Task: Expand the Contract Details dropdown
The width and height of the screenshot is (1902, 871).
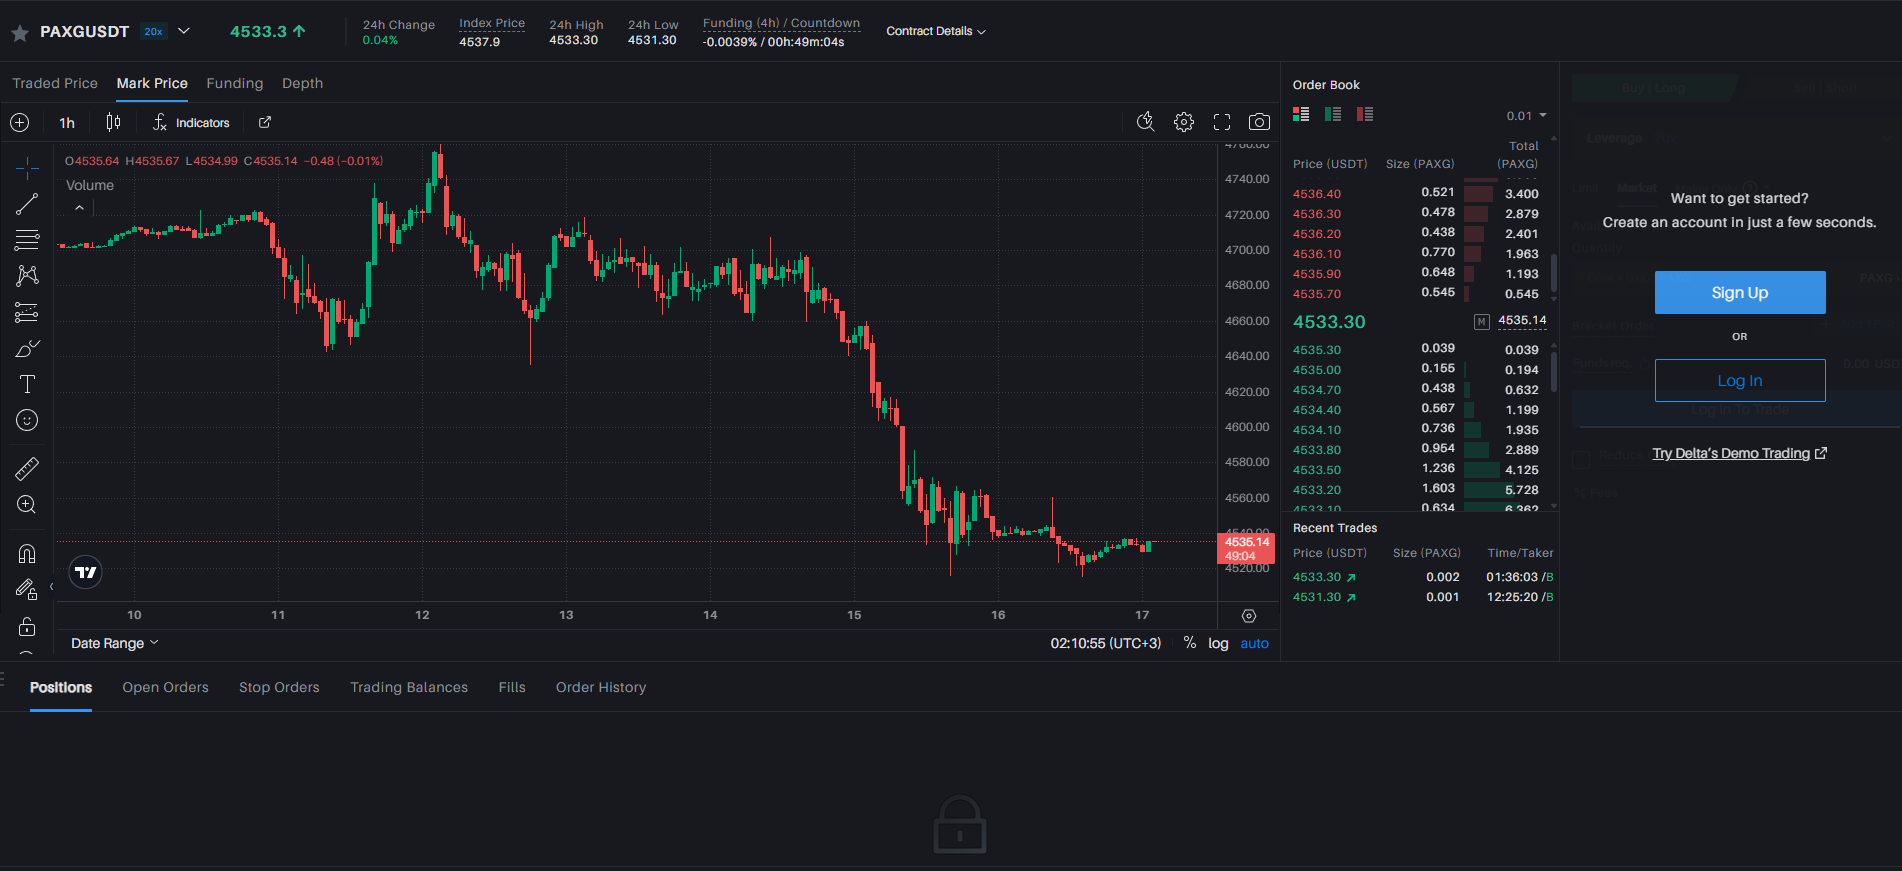Action: tap(936, 31)
